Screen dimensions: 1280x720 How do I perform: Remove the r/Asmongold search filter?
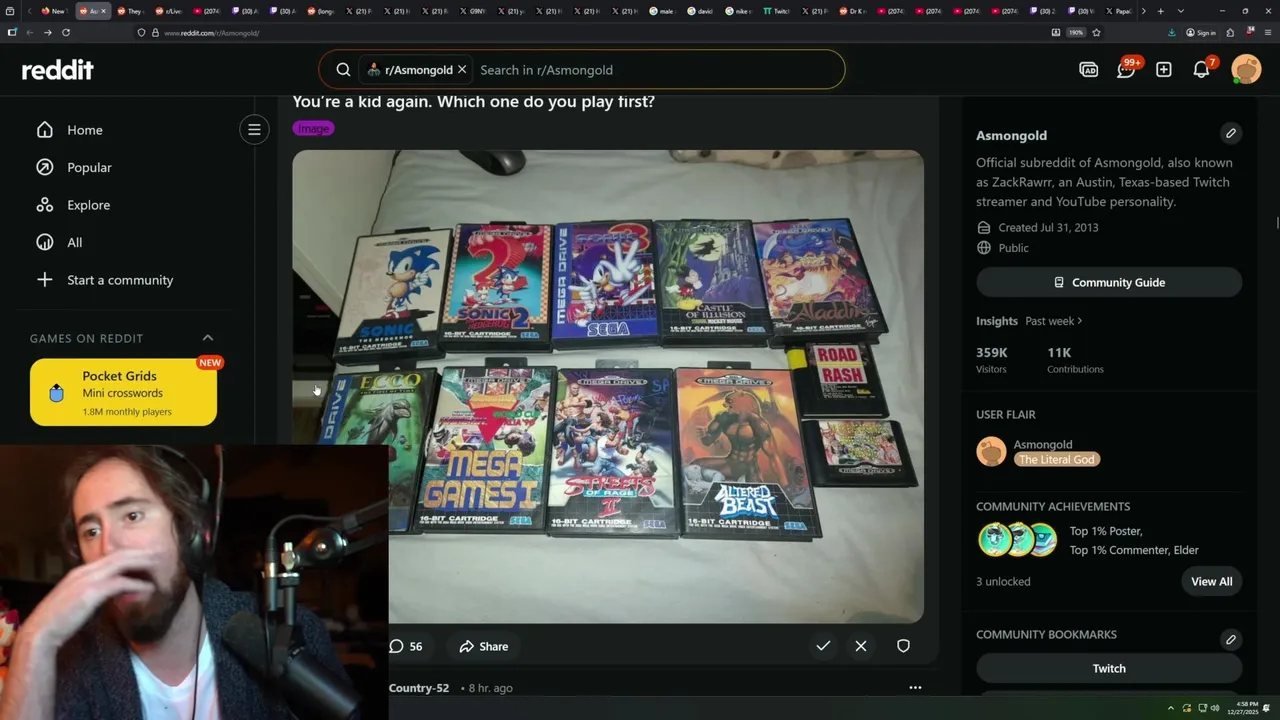pos(462,70)
